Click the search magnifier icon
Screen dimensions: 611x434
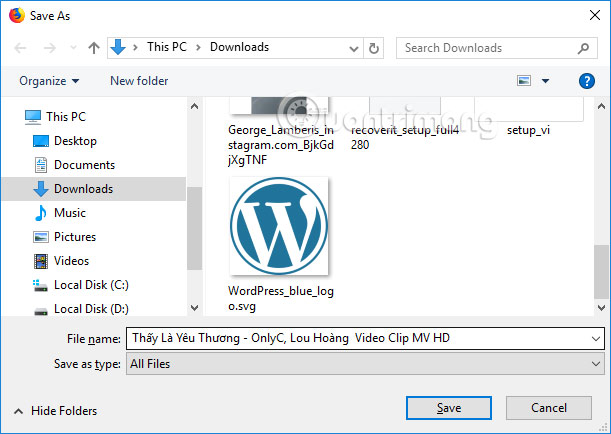click(583, 48)
